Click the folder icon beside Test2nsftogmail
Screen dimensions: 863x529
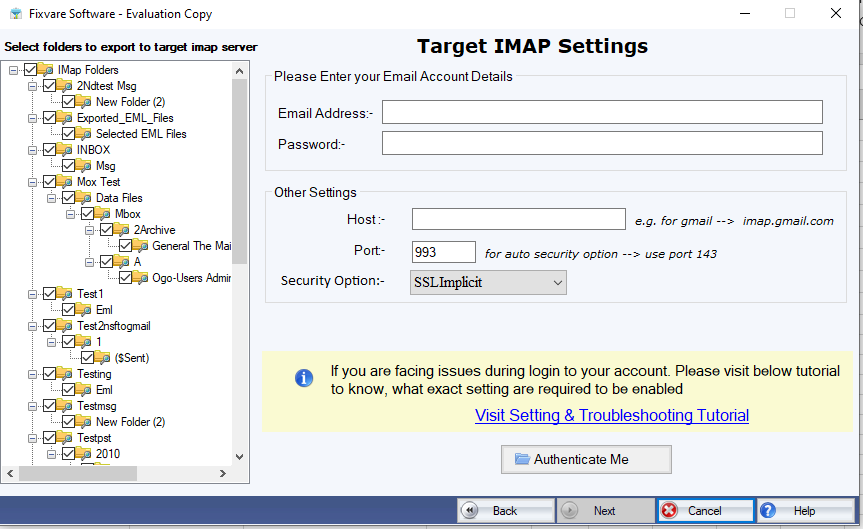[x=65, y=326]
